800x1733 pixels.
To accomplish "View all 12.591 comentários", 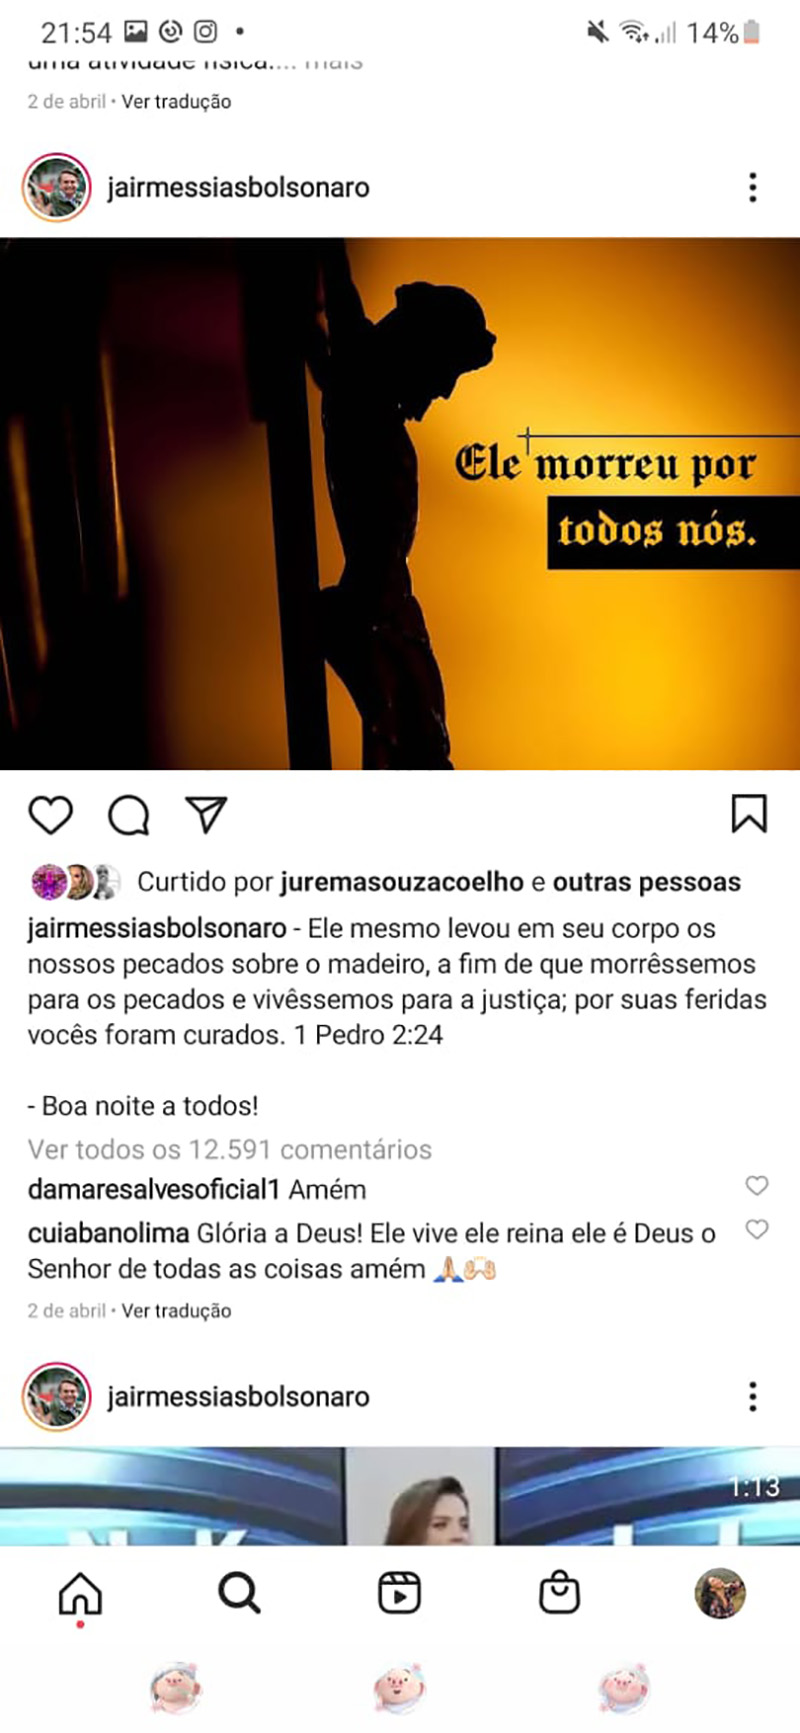I will [x=229, y=1149].
